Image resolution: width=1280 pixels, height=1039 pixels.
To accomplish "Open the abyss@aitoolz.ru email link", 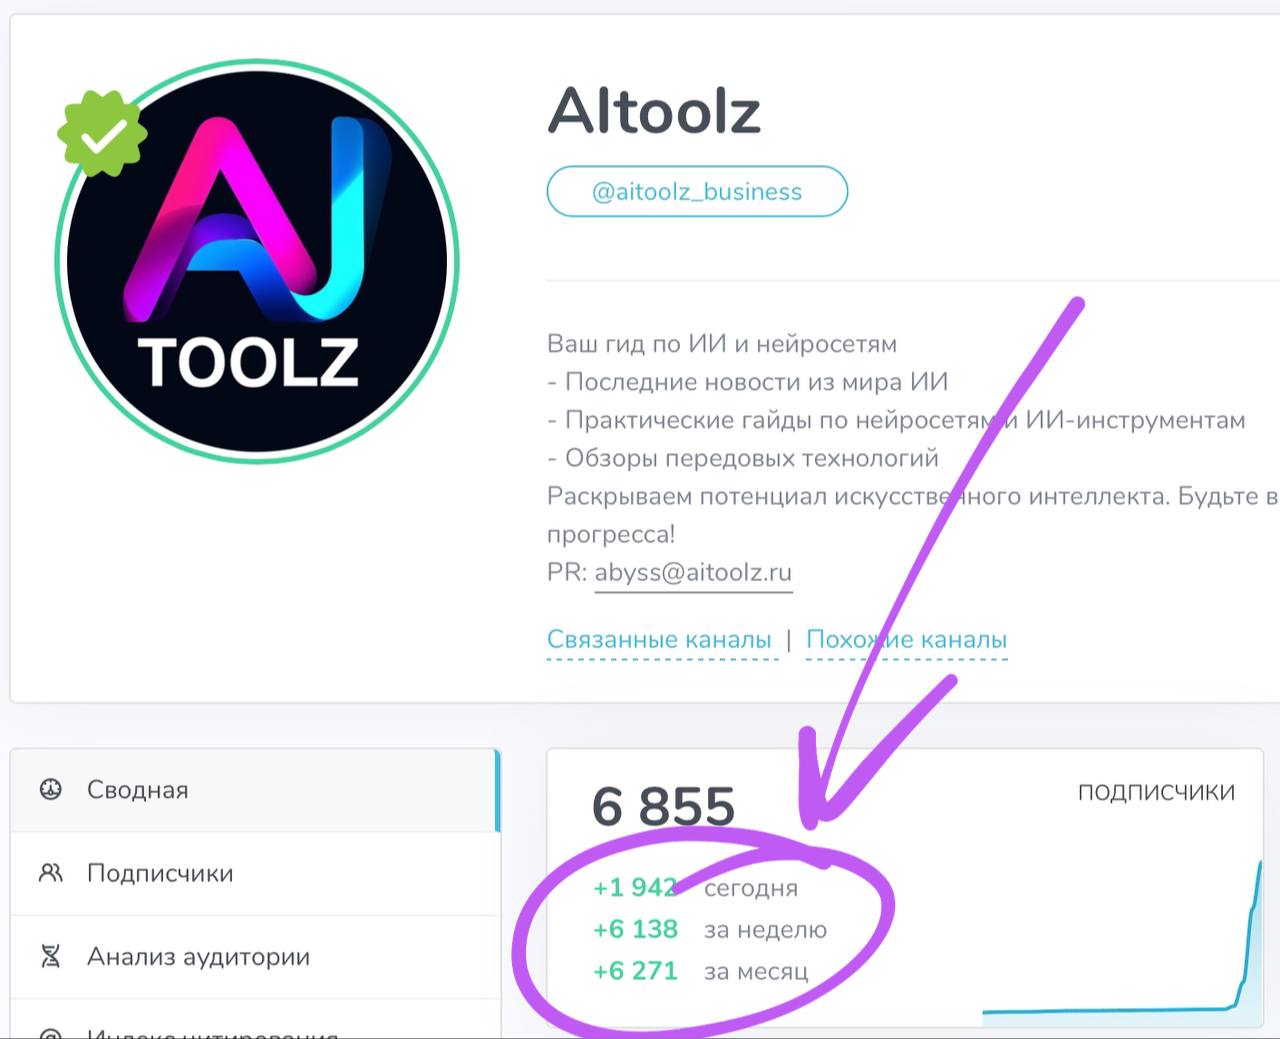I will (x=693, y=573).
